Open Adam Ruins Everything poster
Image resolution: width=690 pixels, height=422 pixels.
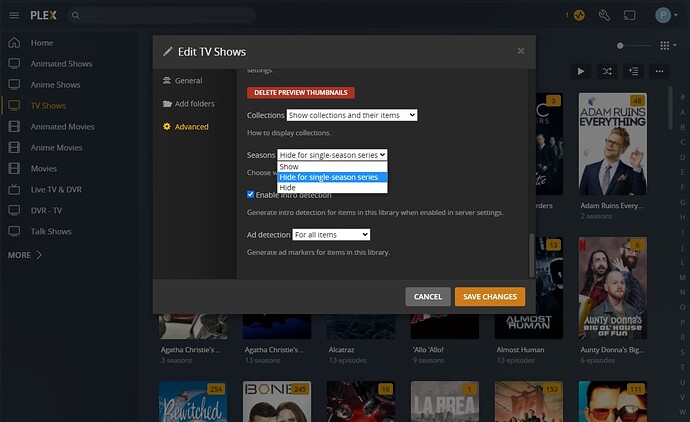coord(613,144)
